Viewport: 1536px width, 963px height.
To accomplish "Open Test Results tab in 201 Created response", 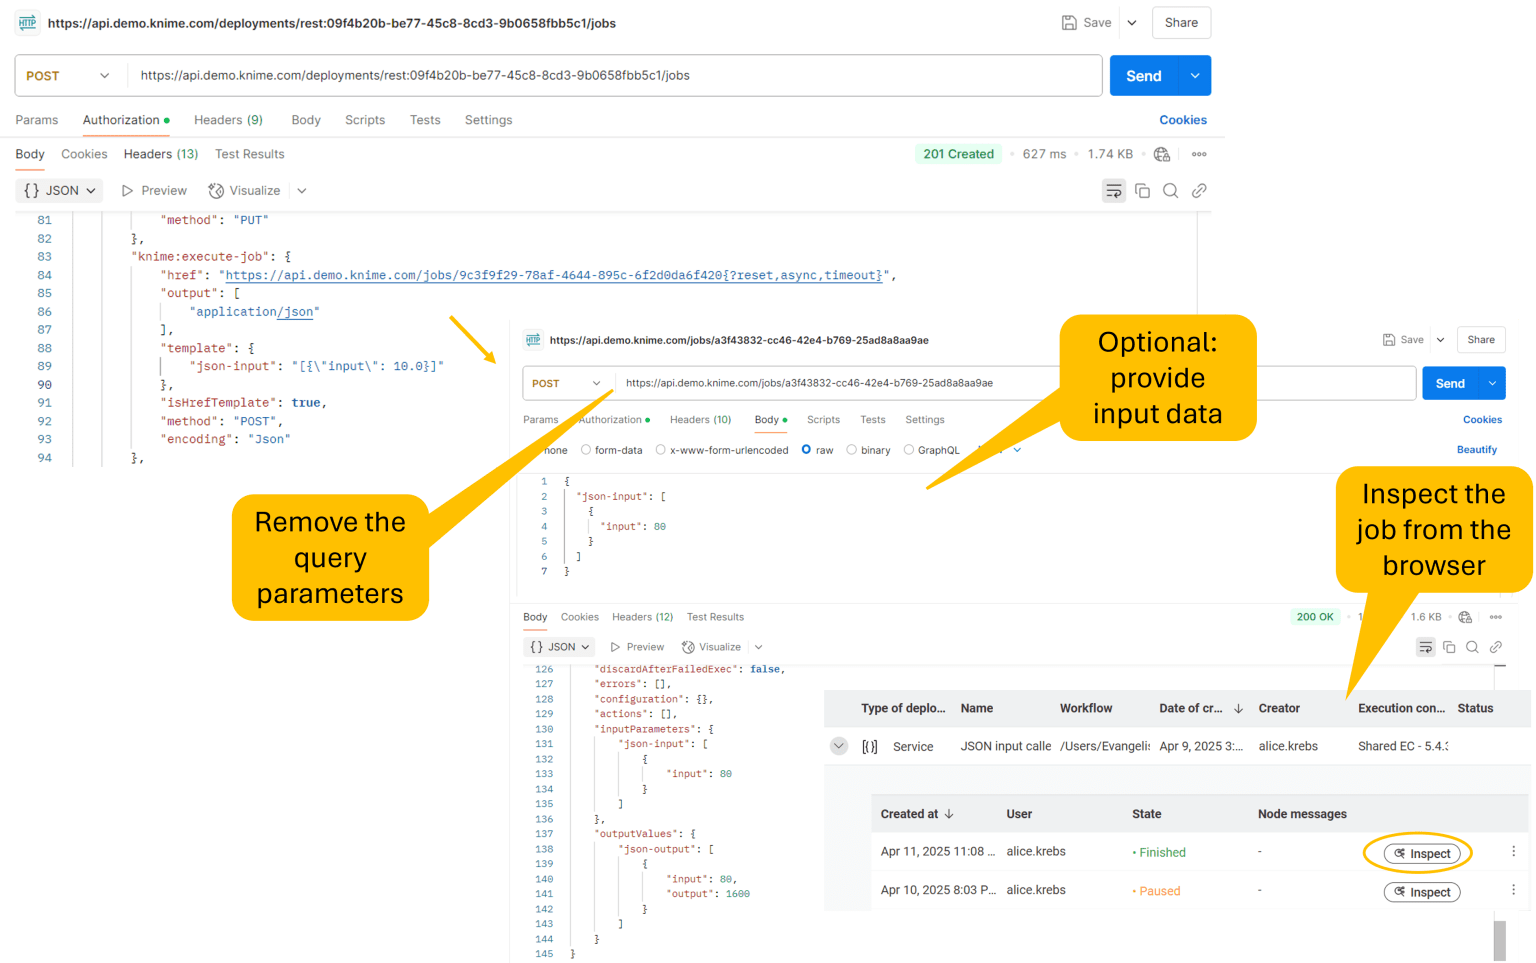I will [x=250, y=154].
